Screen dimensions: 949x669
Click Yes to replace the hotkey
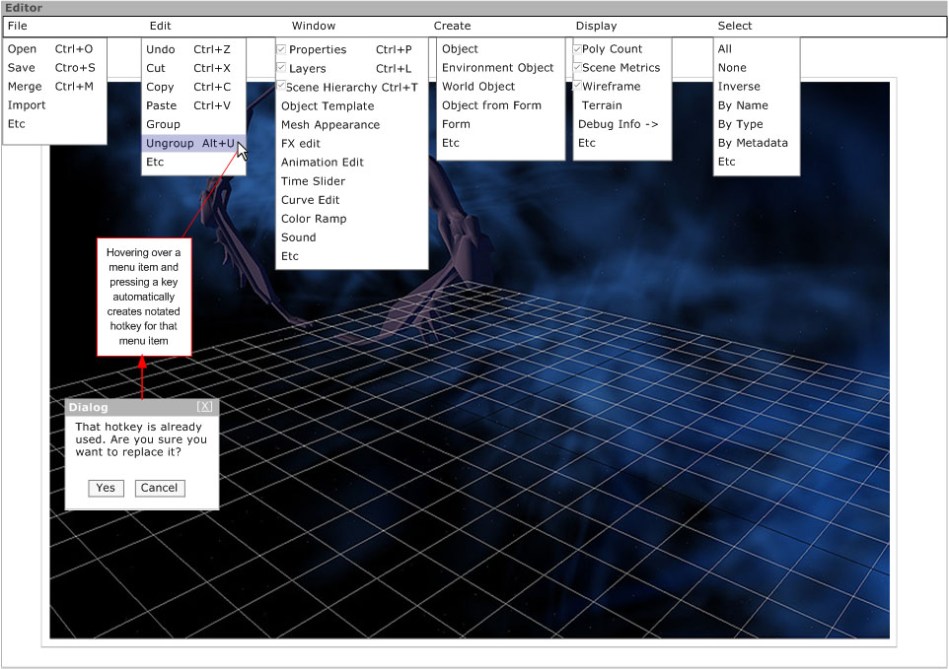105,488
